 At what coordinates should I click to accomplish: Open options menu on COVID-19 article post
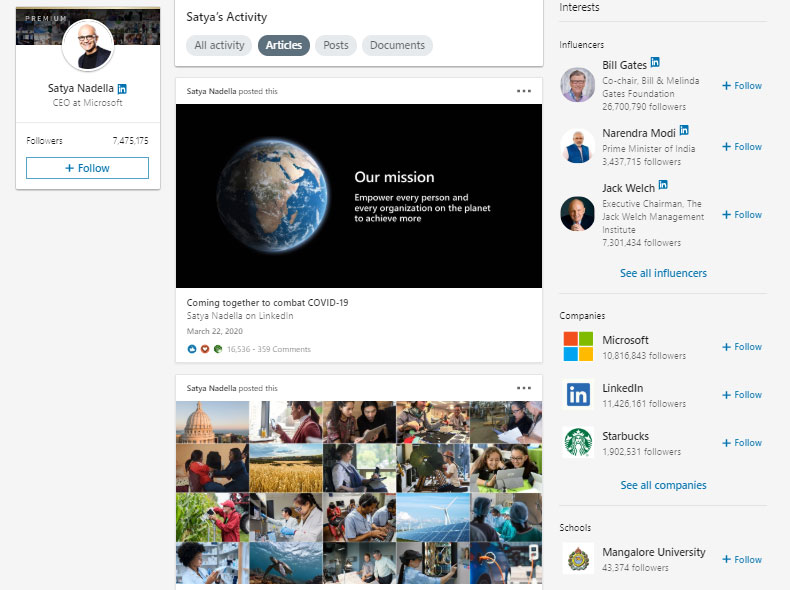click(x=523, y=91)
